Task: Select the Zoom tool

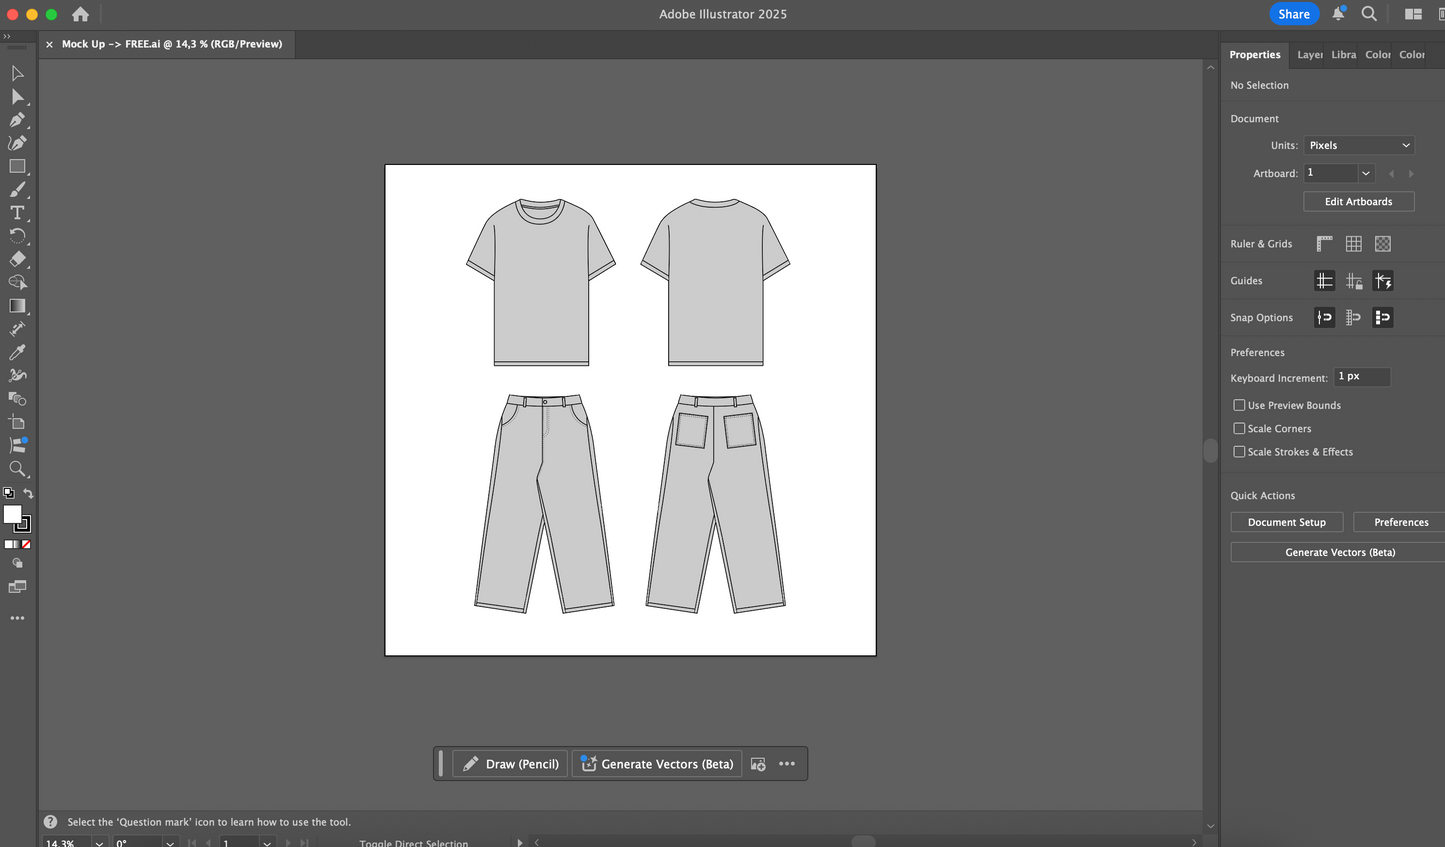Action: [16, 469]
